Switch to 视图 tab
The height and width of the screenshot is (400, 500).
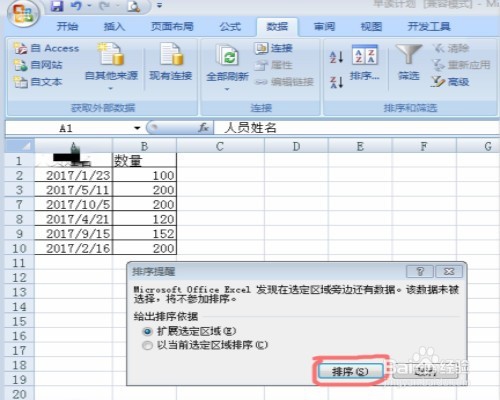371,26
